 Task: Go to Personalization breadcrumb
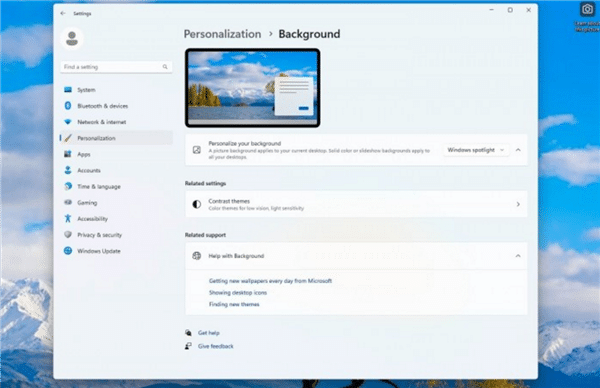click(x=222, y=34)
